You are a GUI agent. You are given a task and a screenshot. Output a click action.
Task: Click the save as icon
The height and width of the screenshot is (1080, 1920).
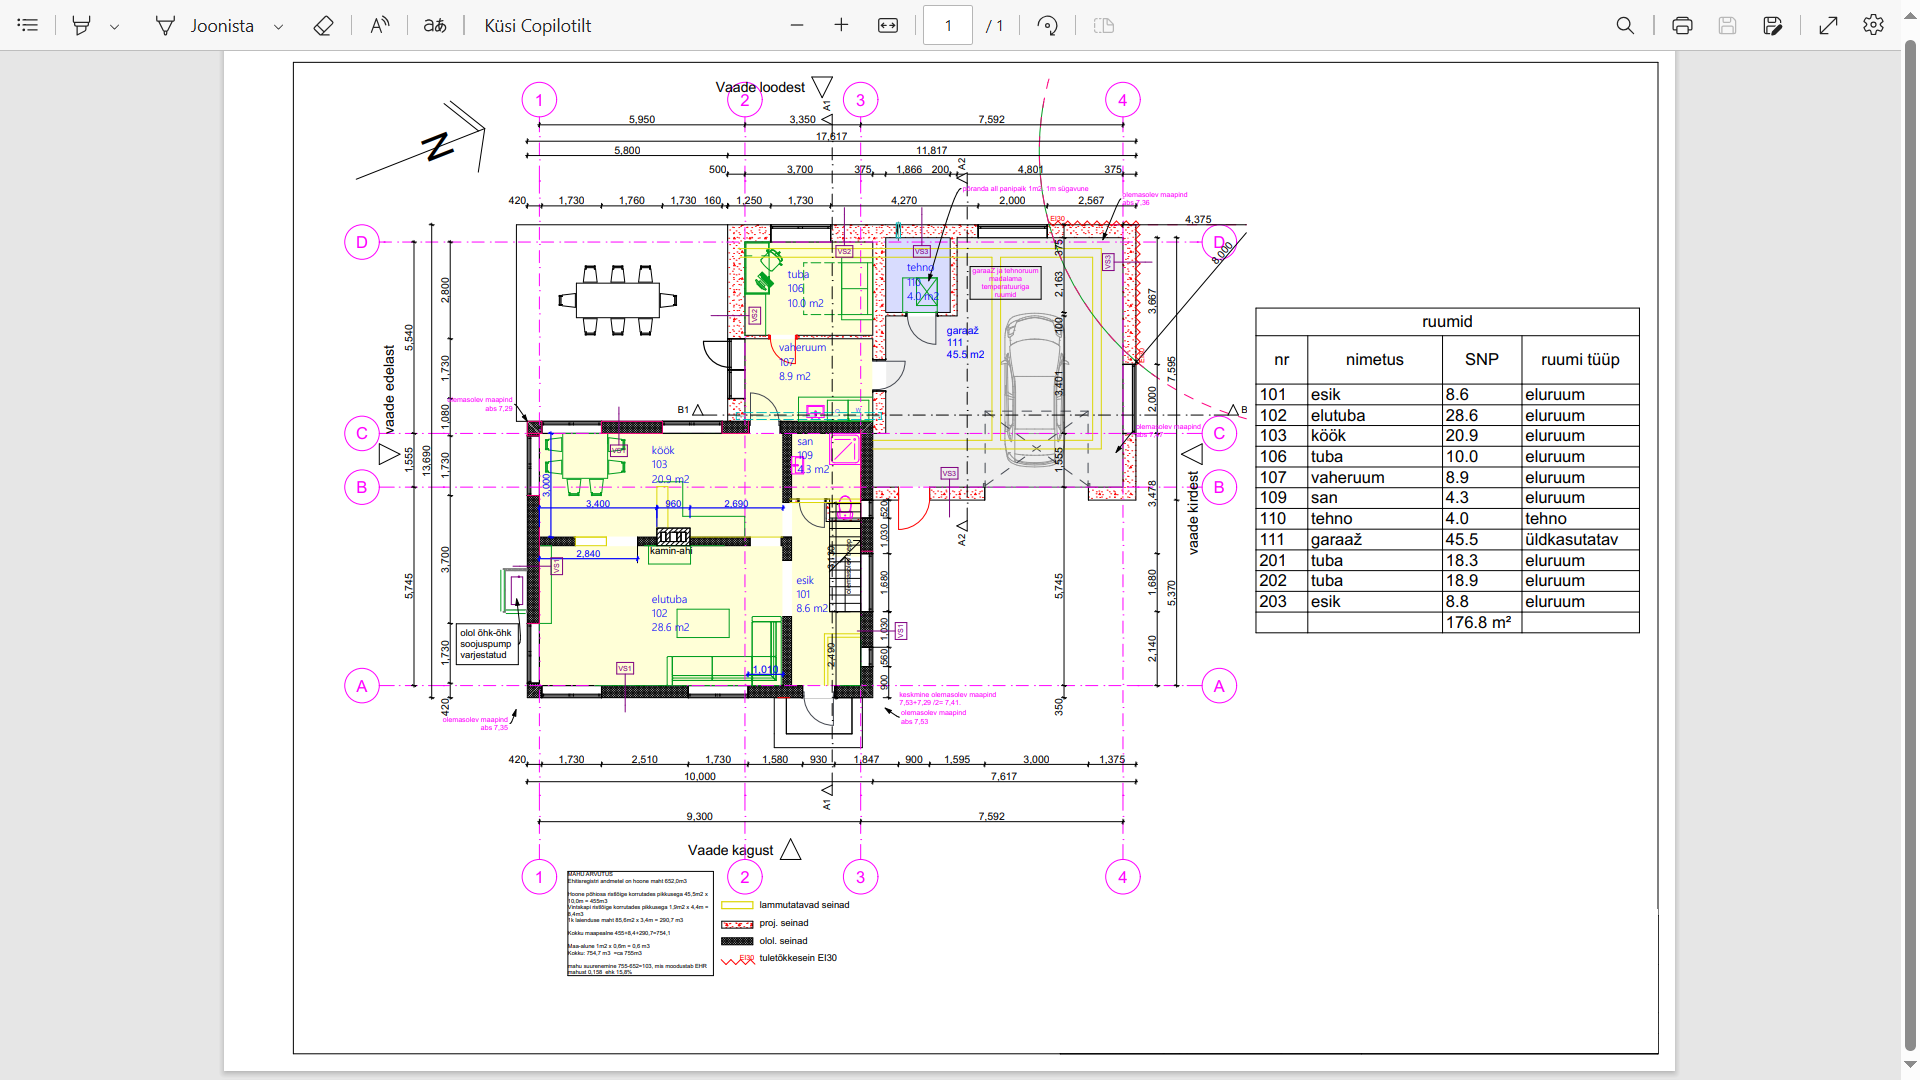(x=1773, y=25)
